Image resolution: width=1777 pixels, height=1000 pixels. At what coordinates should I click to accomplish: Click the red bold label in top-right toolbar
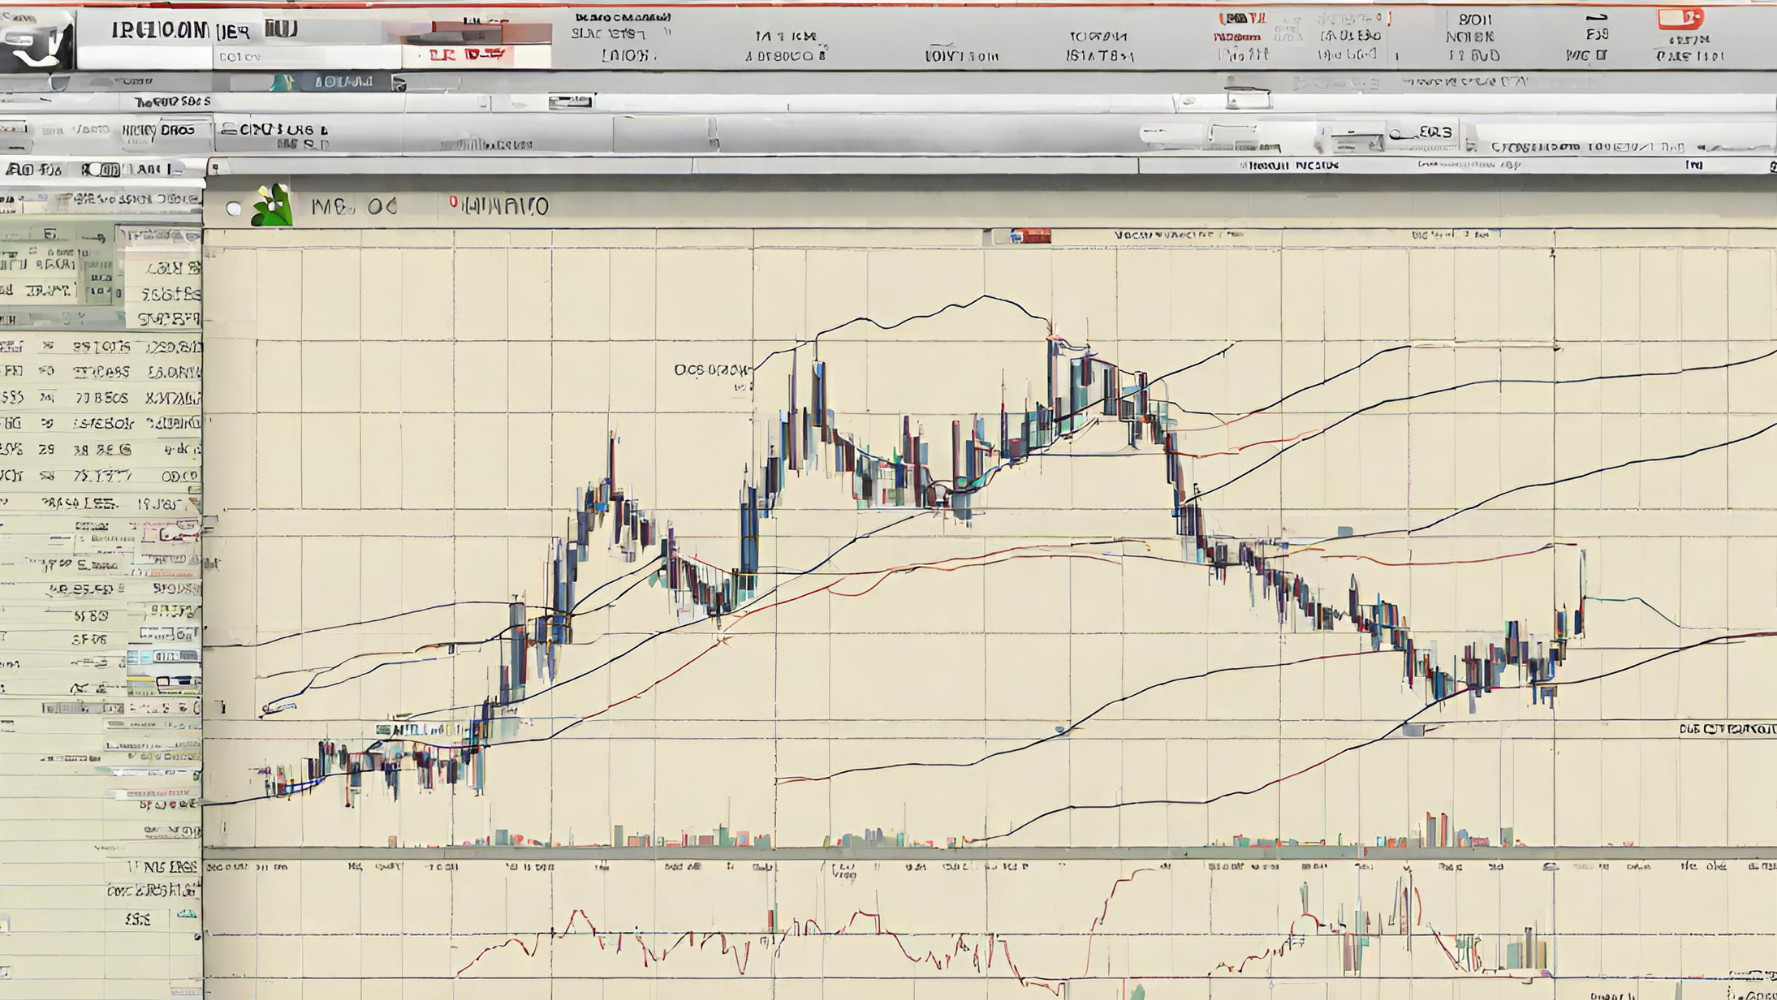[1242, 19]
